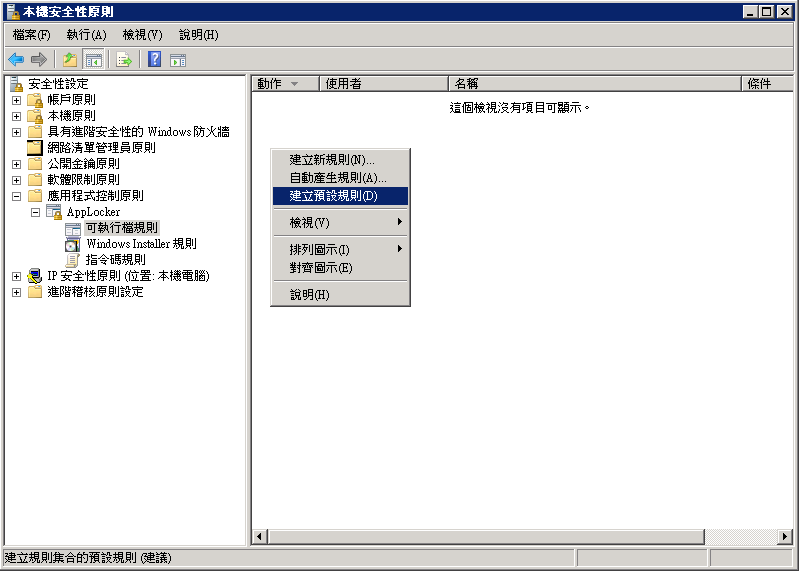Screen dimensions: 799x571
Task: Click the 指令碼規則 script icon
Action: pos(73,260)
